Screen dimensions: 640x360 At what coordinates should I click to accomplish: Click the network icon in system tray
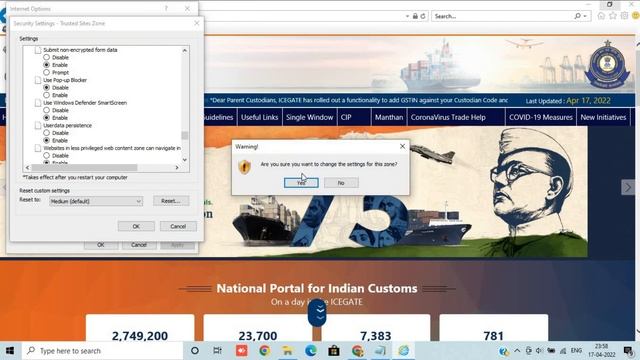coord(563,351)
